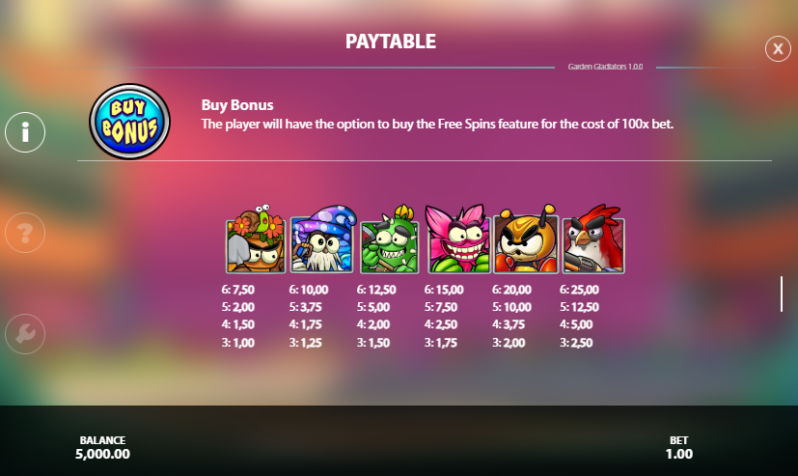798x476 pixels.
Task: Select the blue mushroom wizard symbol
Action: (x=323, y=239)
